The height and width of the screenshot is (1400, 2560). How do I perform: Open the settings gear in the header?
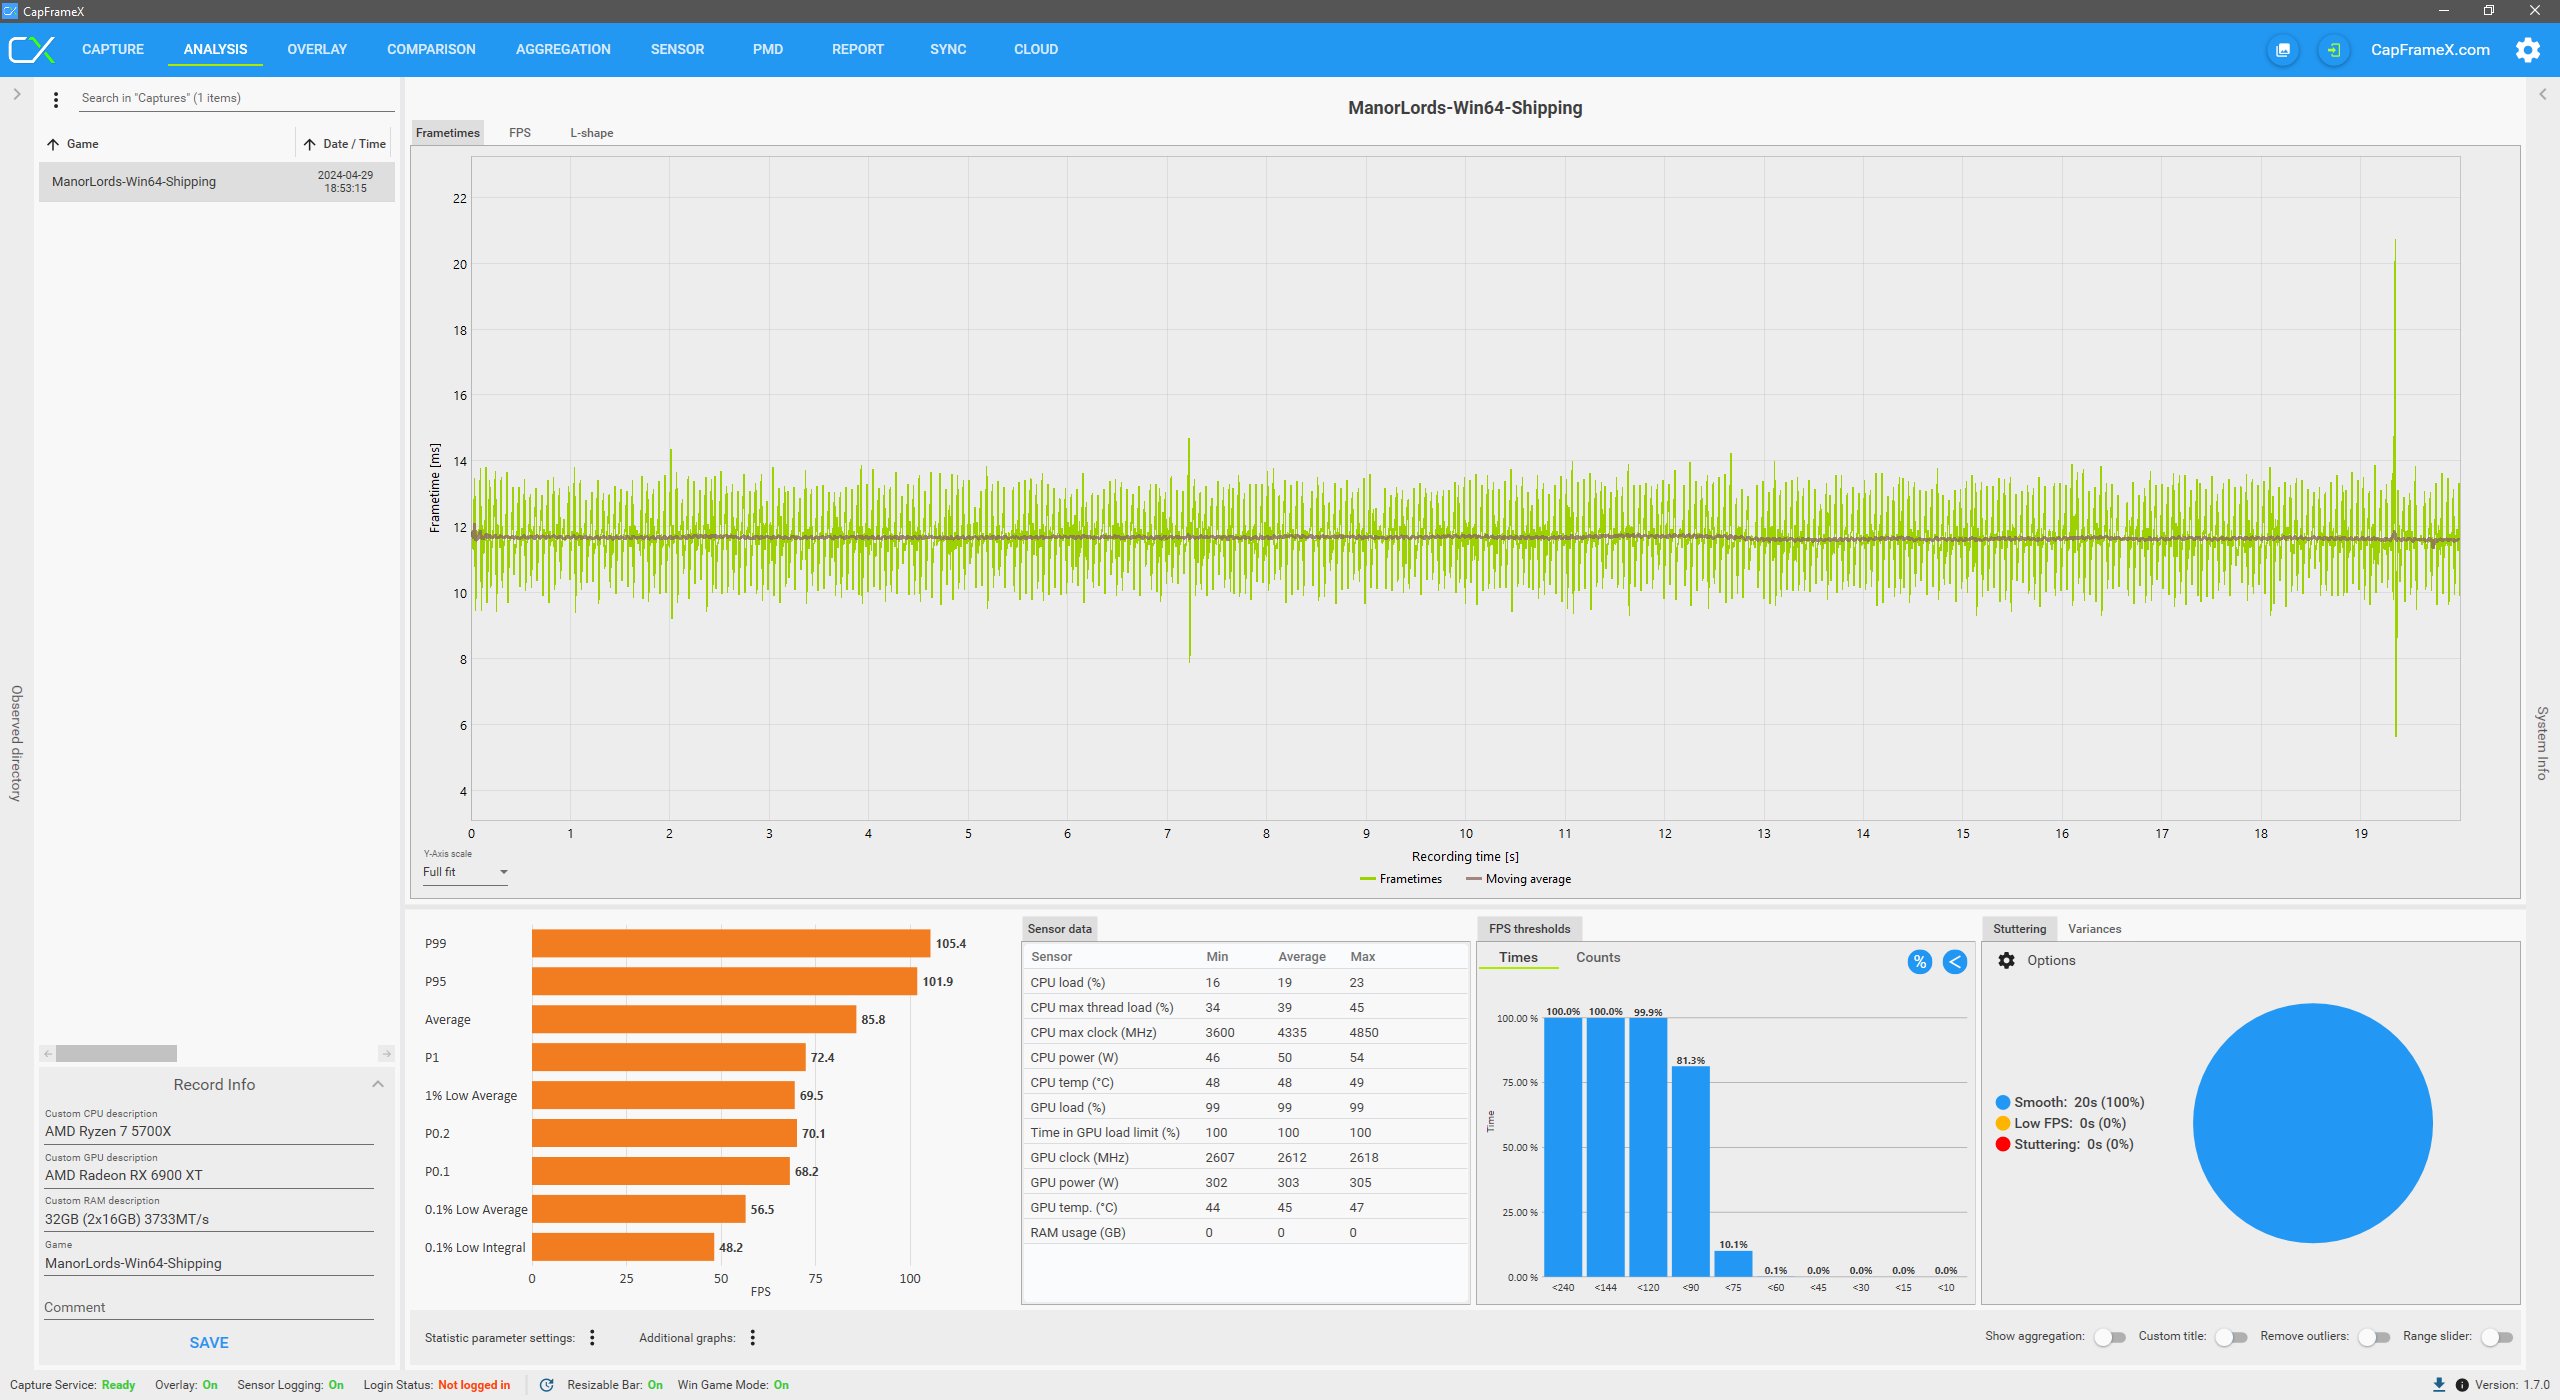click(x=2527, y=50)
